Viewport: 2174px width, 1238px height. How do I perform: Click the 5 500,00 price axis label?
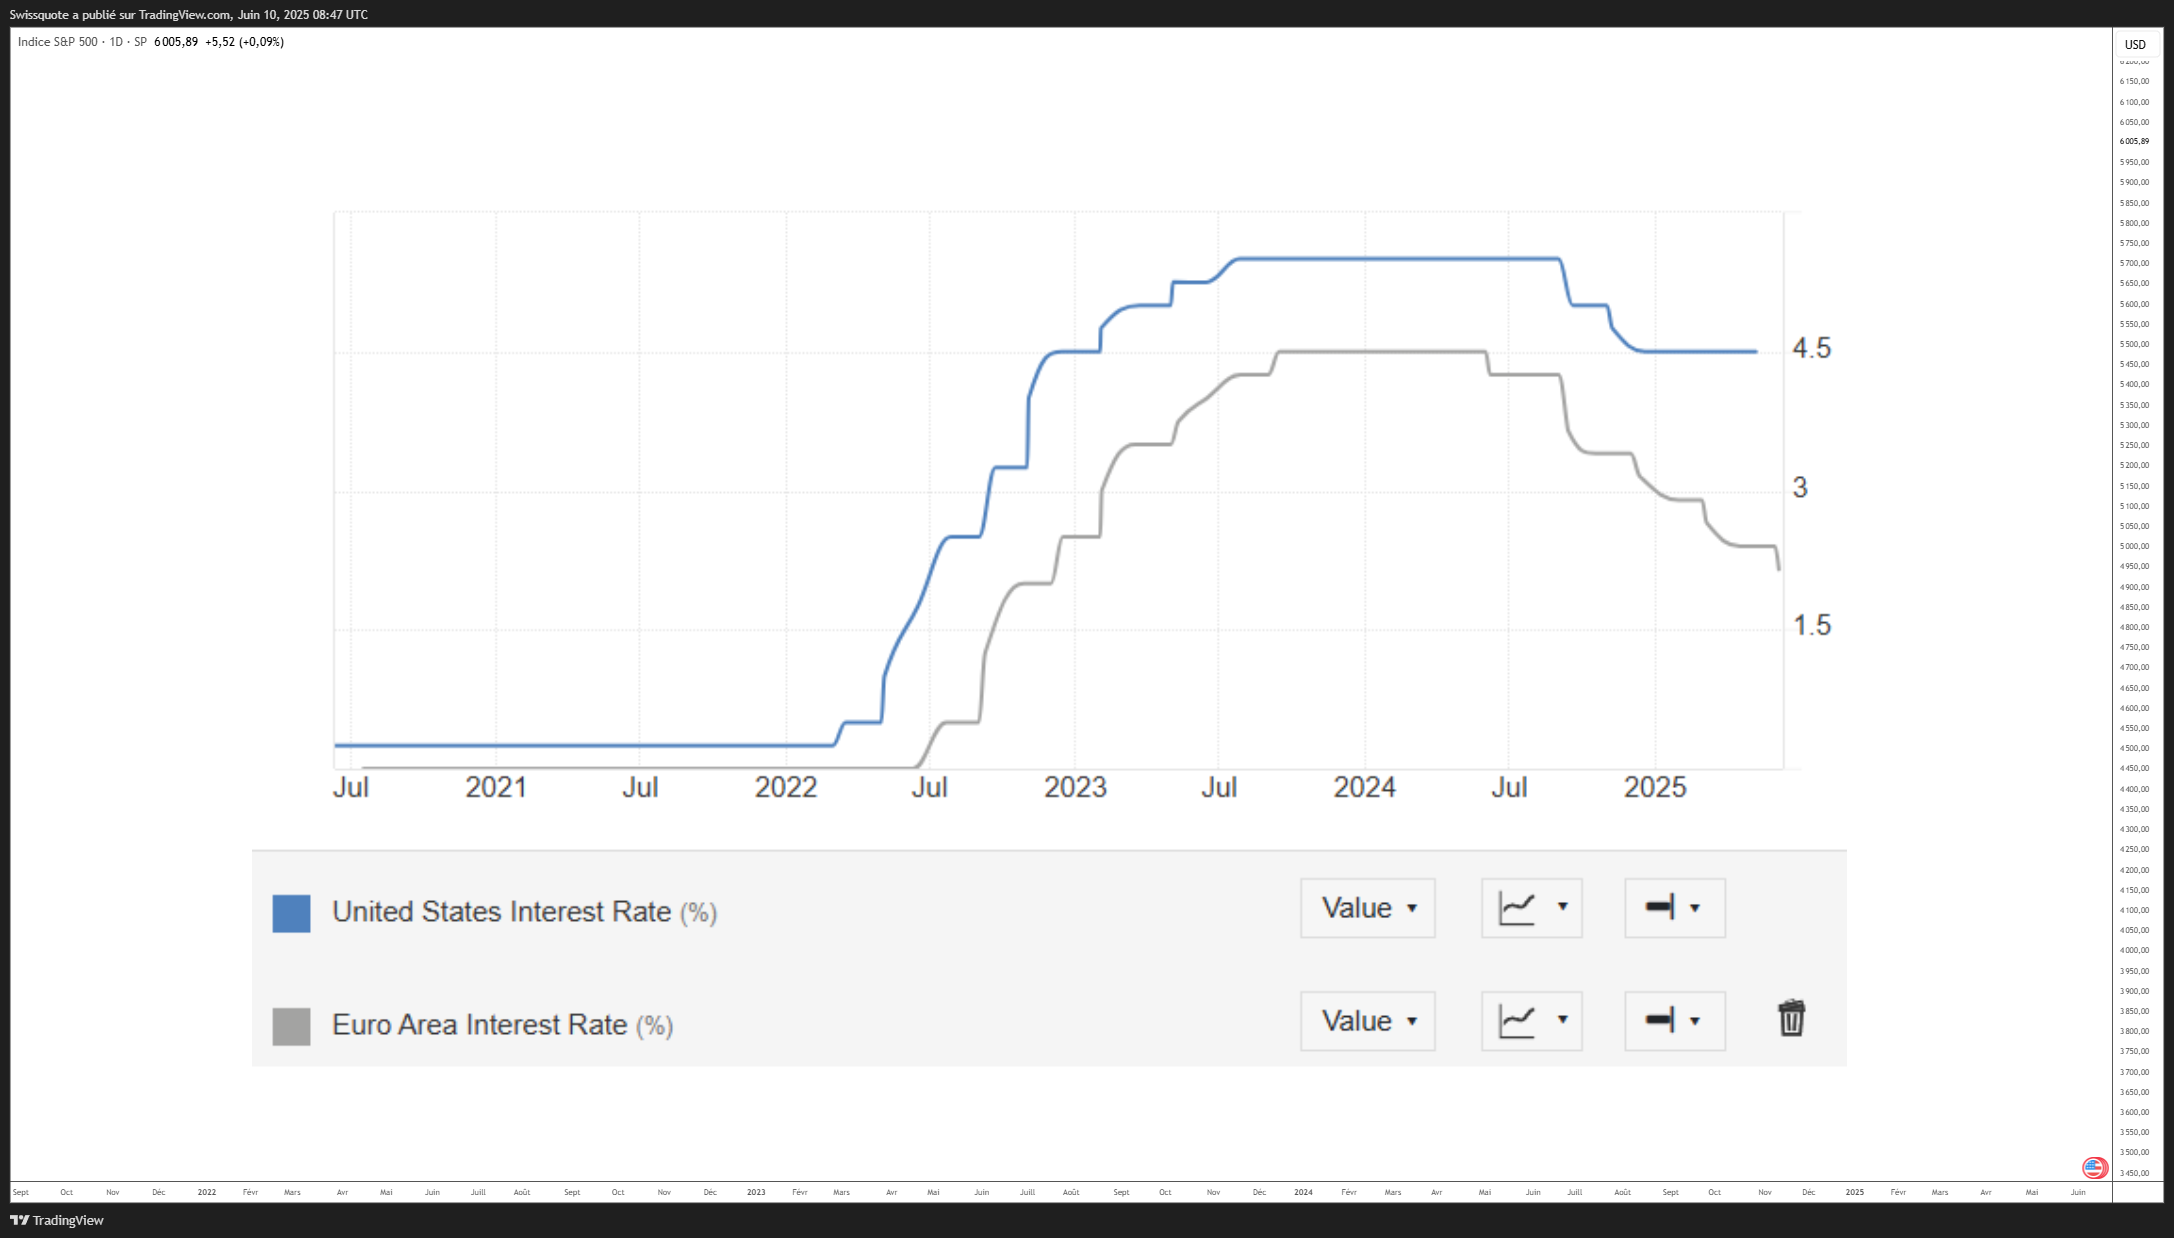click(x=2134, y=344)
